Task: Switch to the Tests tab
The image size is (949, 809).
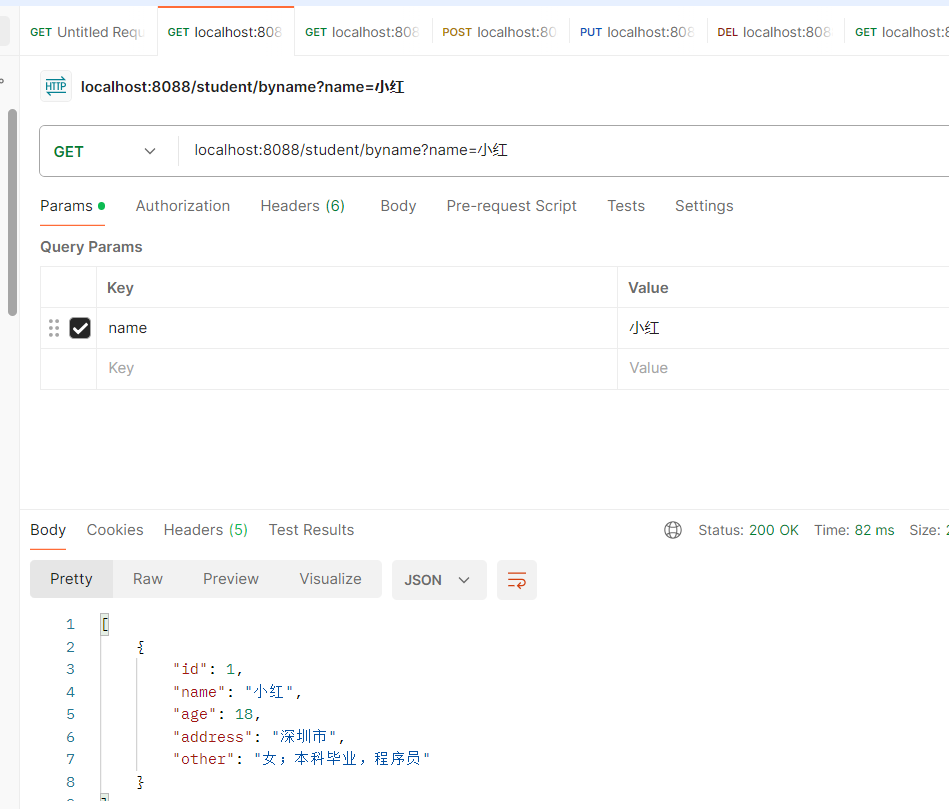Action: (626, 206)
